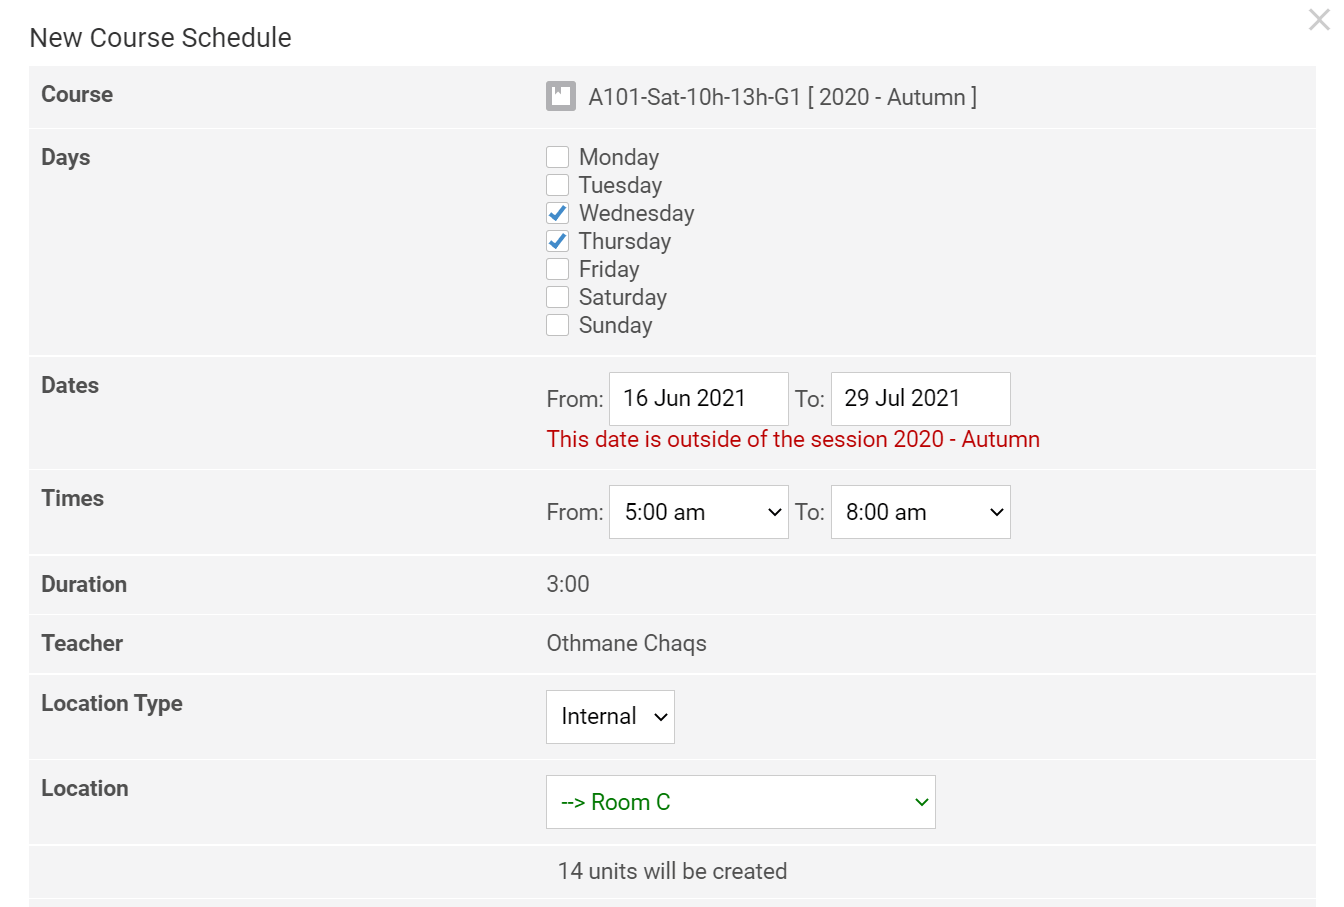1344x907 pixels.
Task: Click the 14 units will be created text
Action: [672, 871]
